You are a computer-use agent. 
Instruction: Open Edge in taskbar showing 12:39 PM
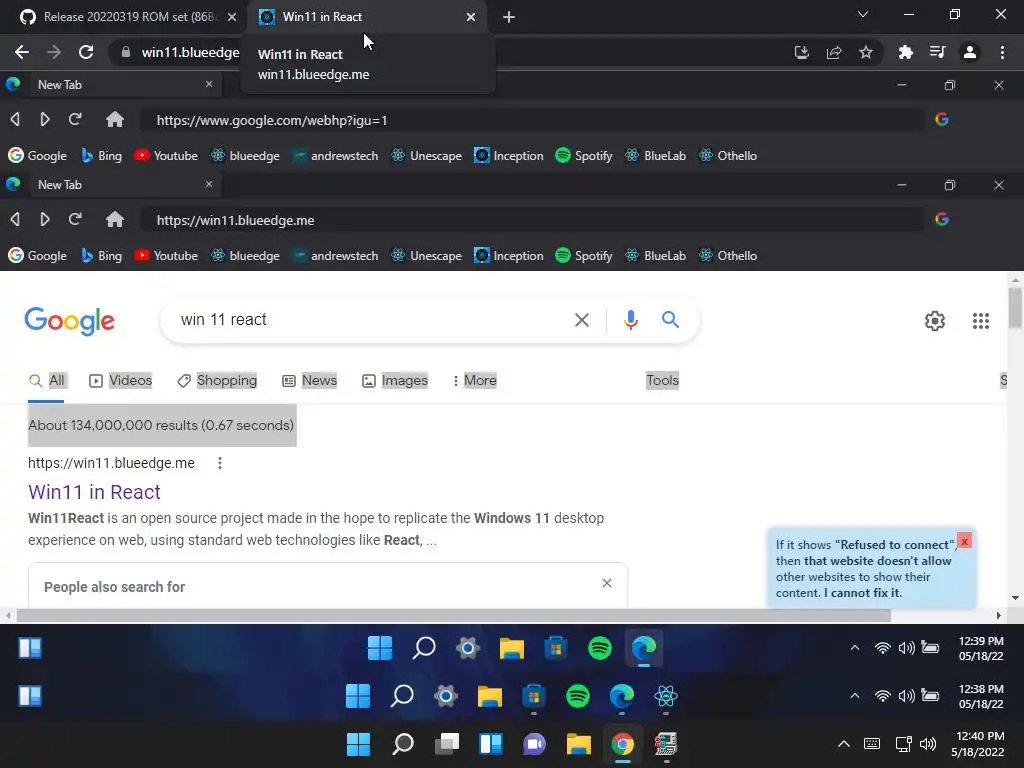[643, 648]
